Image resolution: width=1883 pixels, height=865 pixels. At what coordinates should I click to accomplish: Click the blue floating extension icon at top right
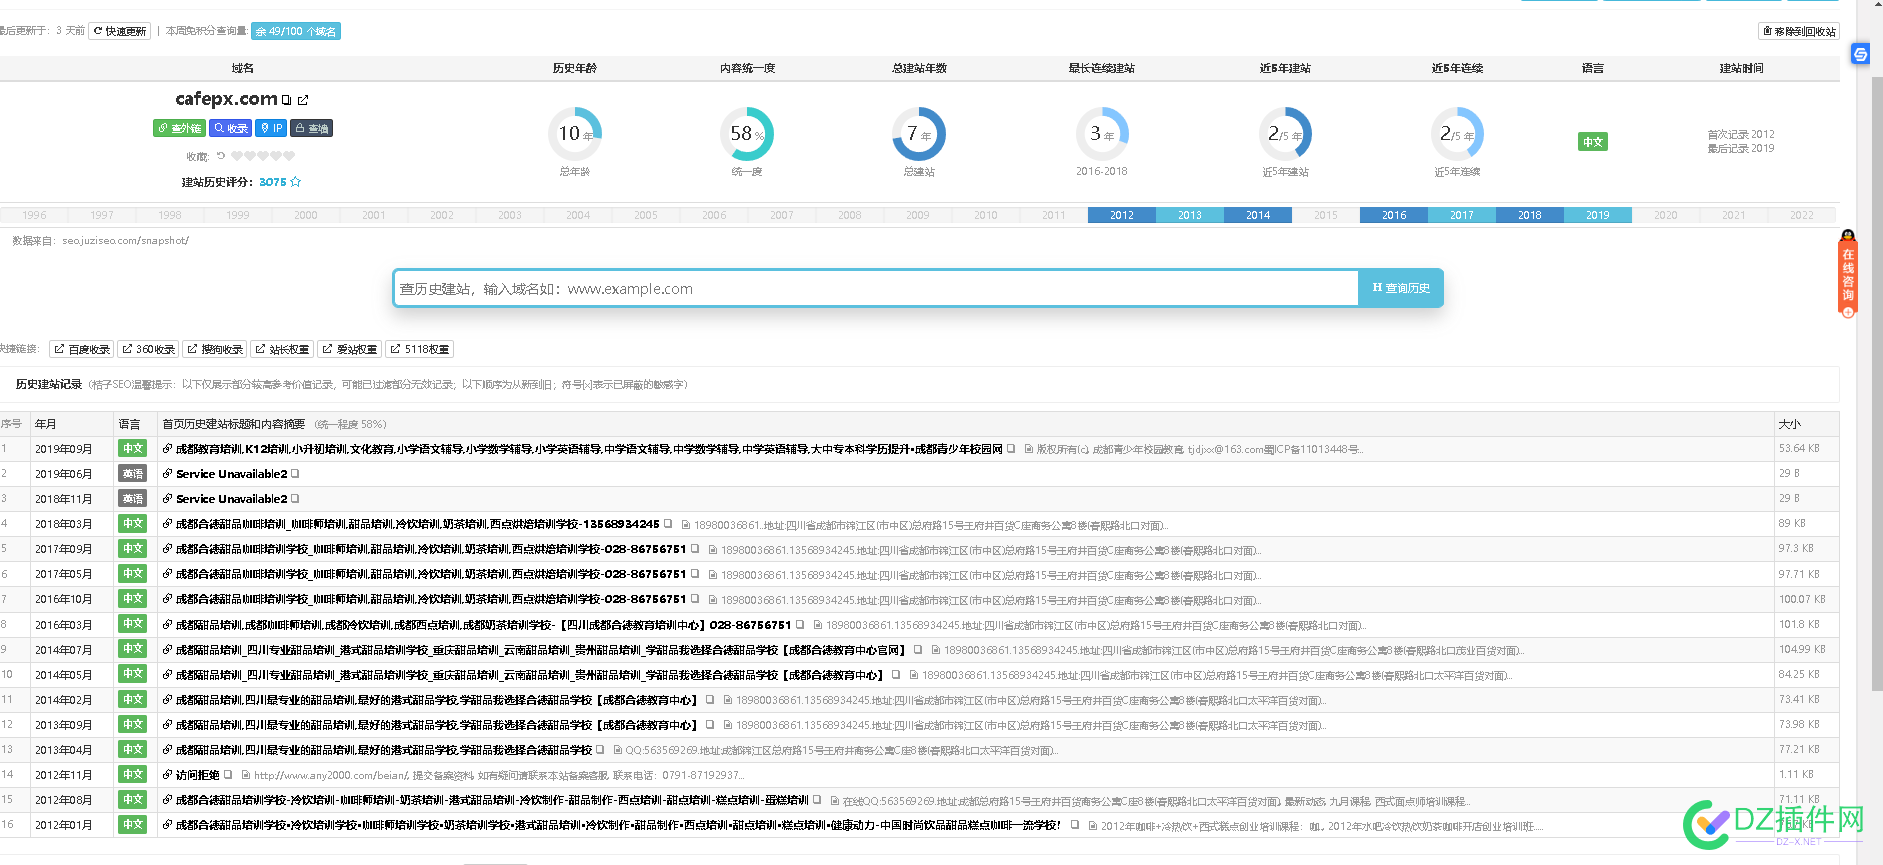1861,54
